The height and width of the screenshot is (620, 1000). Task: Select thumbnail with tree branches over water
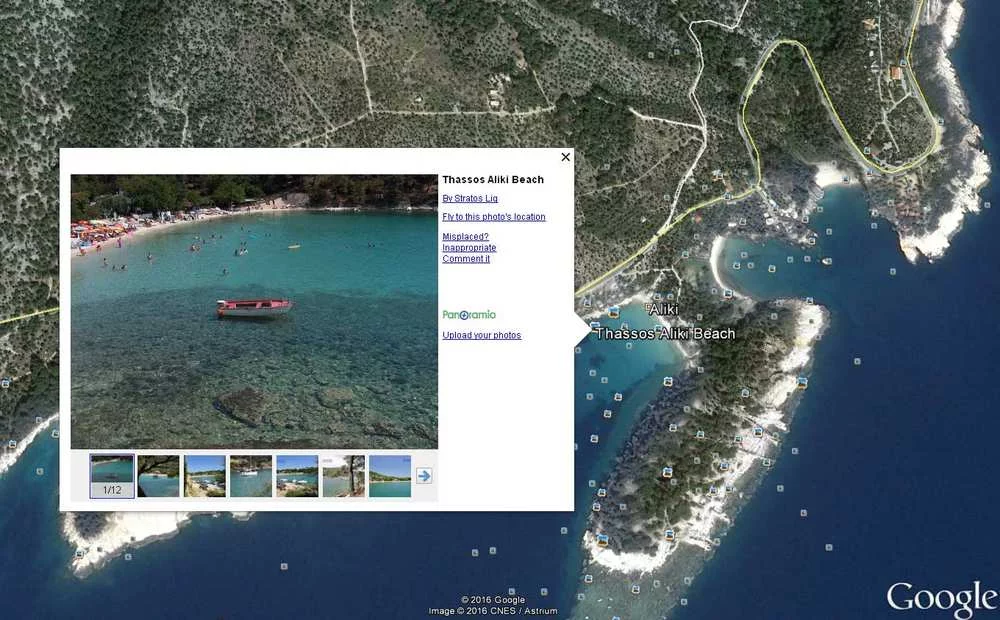158,476
